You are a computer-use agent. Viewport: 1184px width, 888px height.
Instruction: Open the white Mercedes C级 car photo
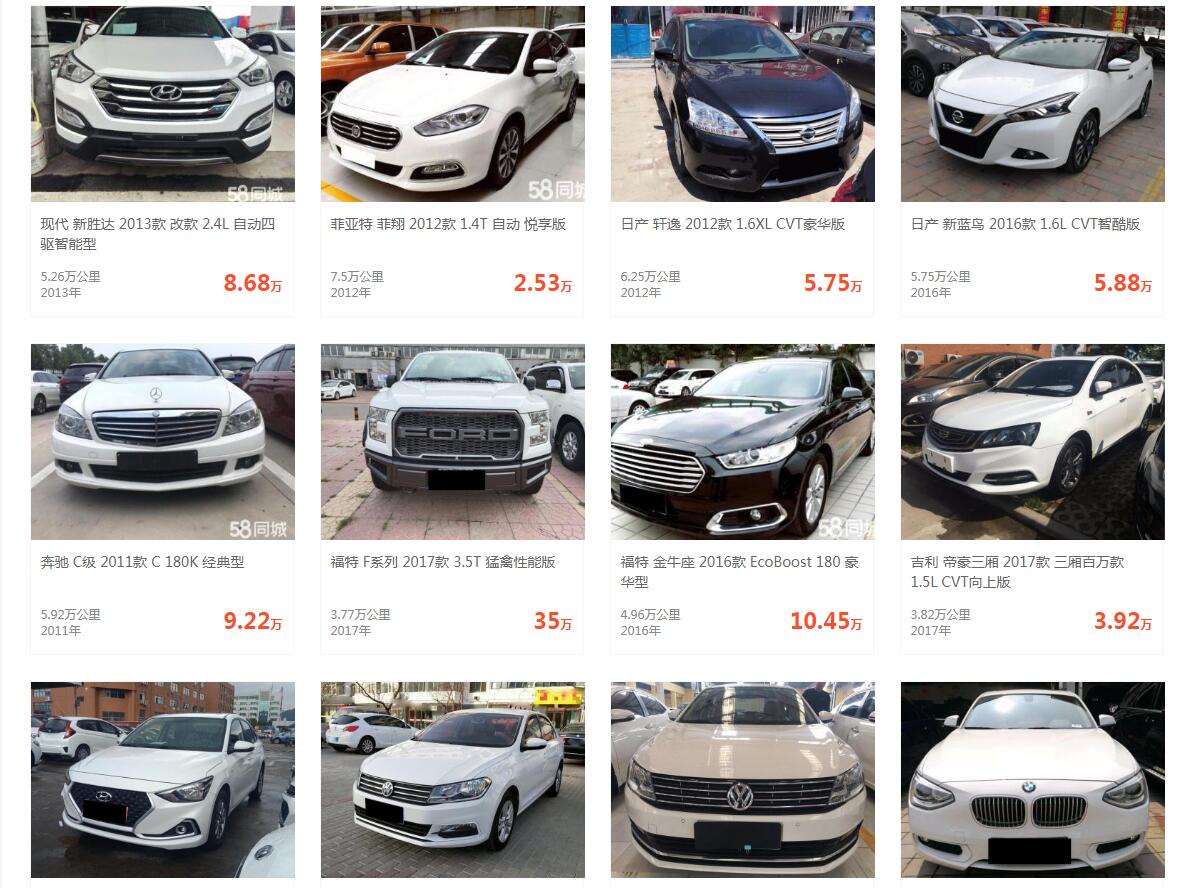(162, 442)
